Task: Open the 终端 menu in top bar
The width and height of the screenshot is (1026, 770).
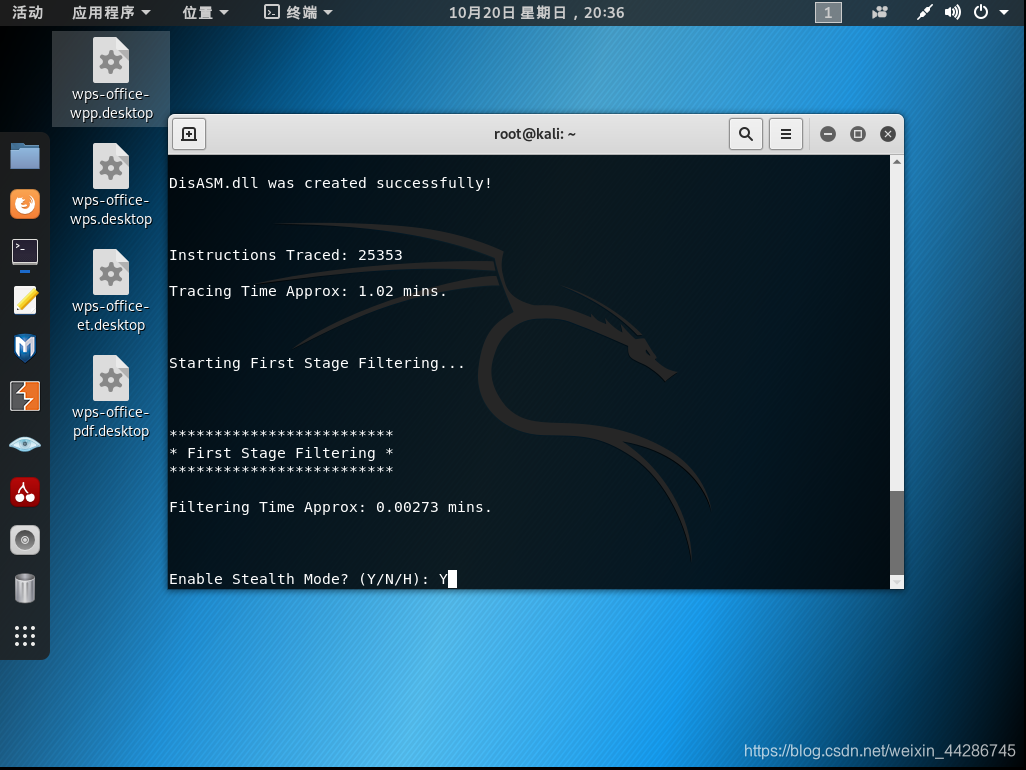Action: (298, 13)
